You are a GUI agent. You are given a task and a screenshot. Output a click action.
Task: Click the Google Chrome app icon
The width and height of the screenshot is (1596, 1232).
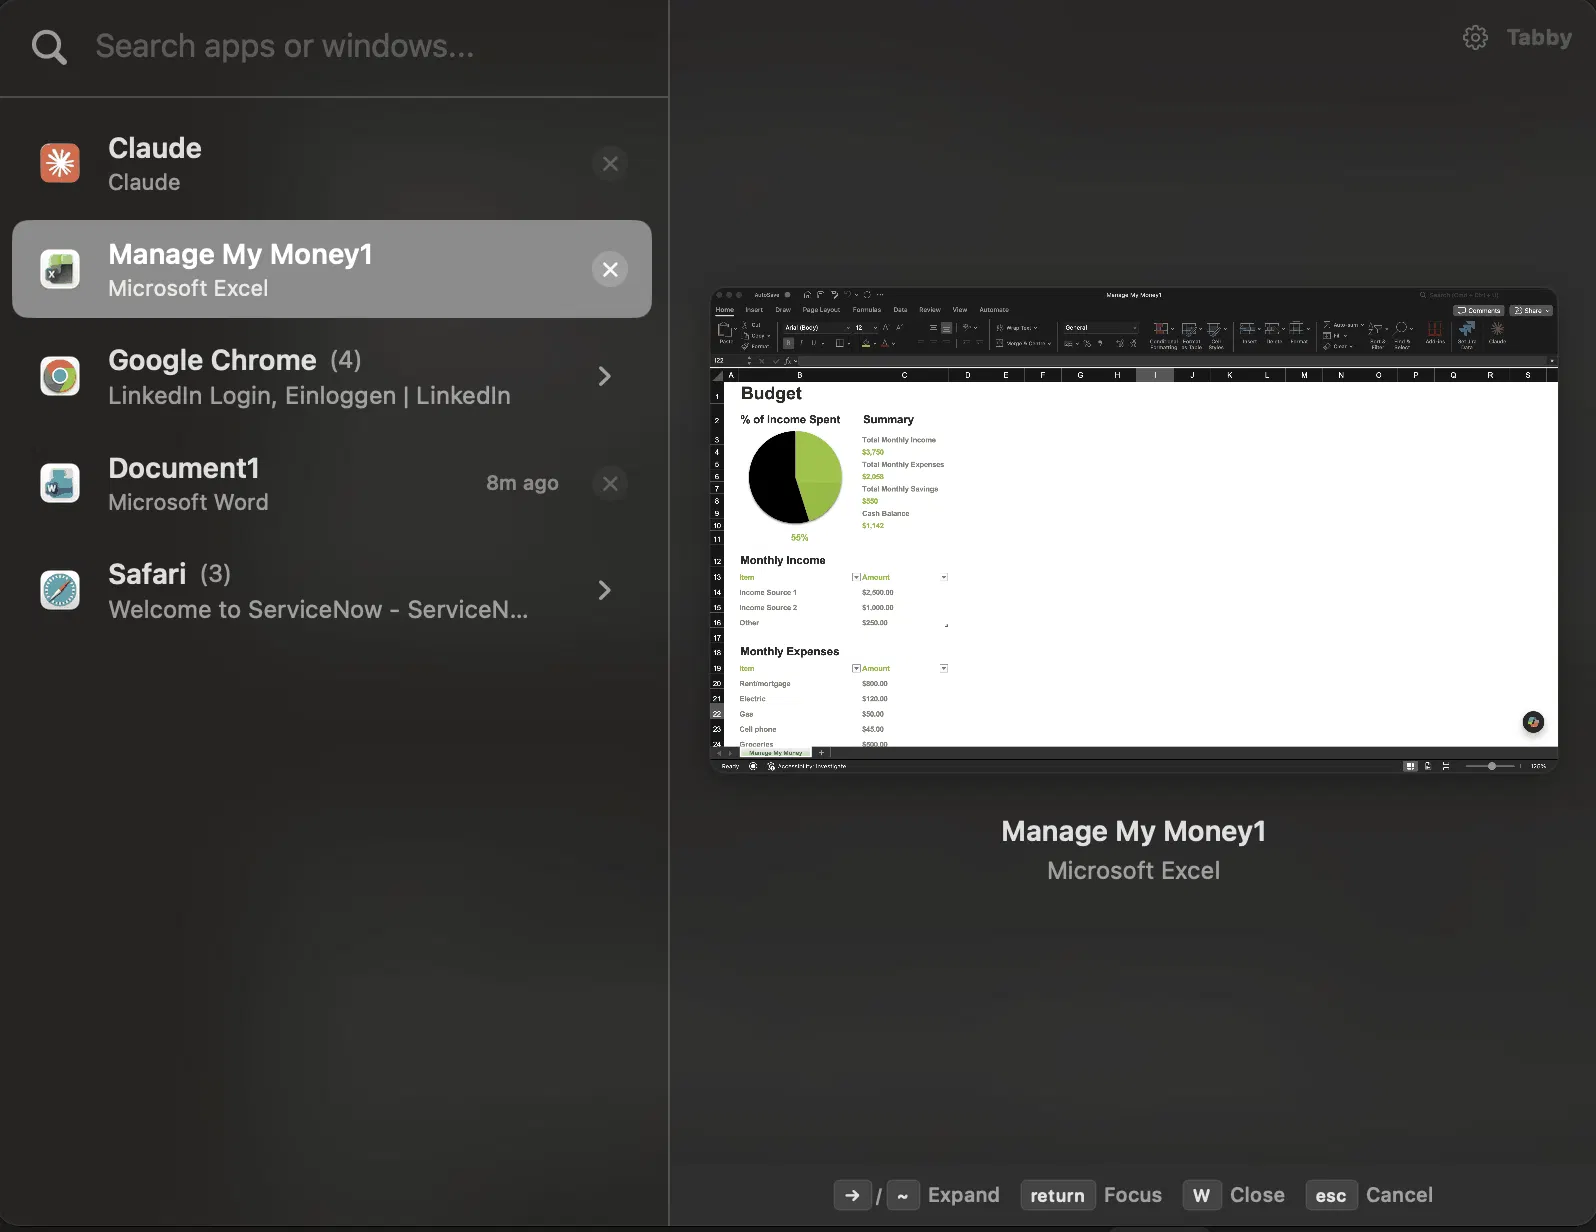pyautogui.click(x=60, y=376)
